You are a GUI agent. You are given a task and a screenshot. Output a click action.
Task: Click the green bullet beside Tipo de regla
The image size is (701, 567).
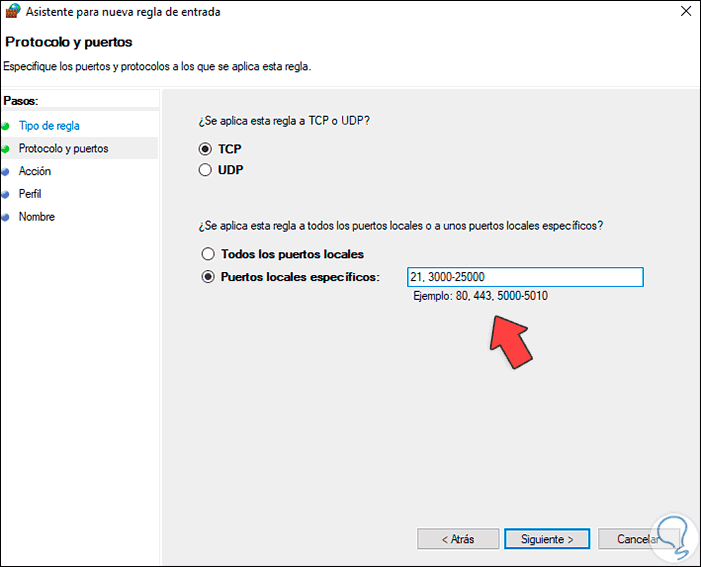tap(6, 126)
